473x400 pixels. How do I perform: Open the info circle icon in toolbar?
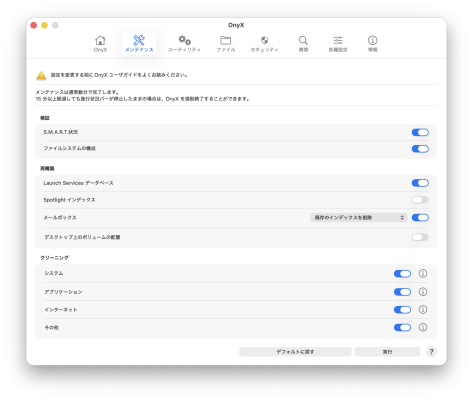tap(372, 40)
